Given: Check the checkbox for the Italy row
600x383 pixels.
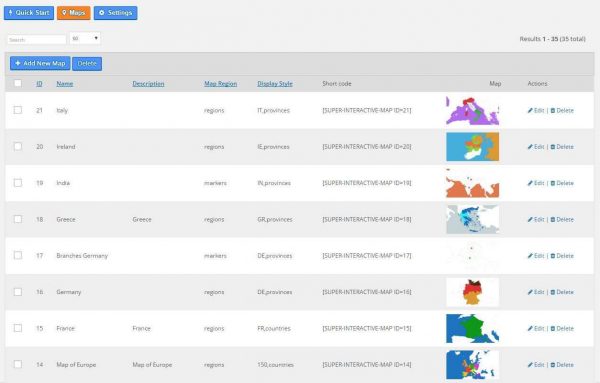Looking at the screenshot, I should click(18, 110).
